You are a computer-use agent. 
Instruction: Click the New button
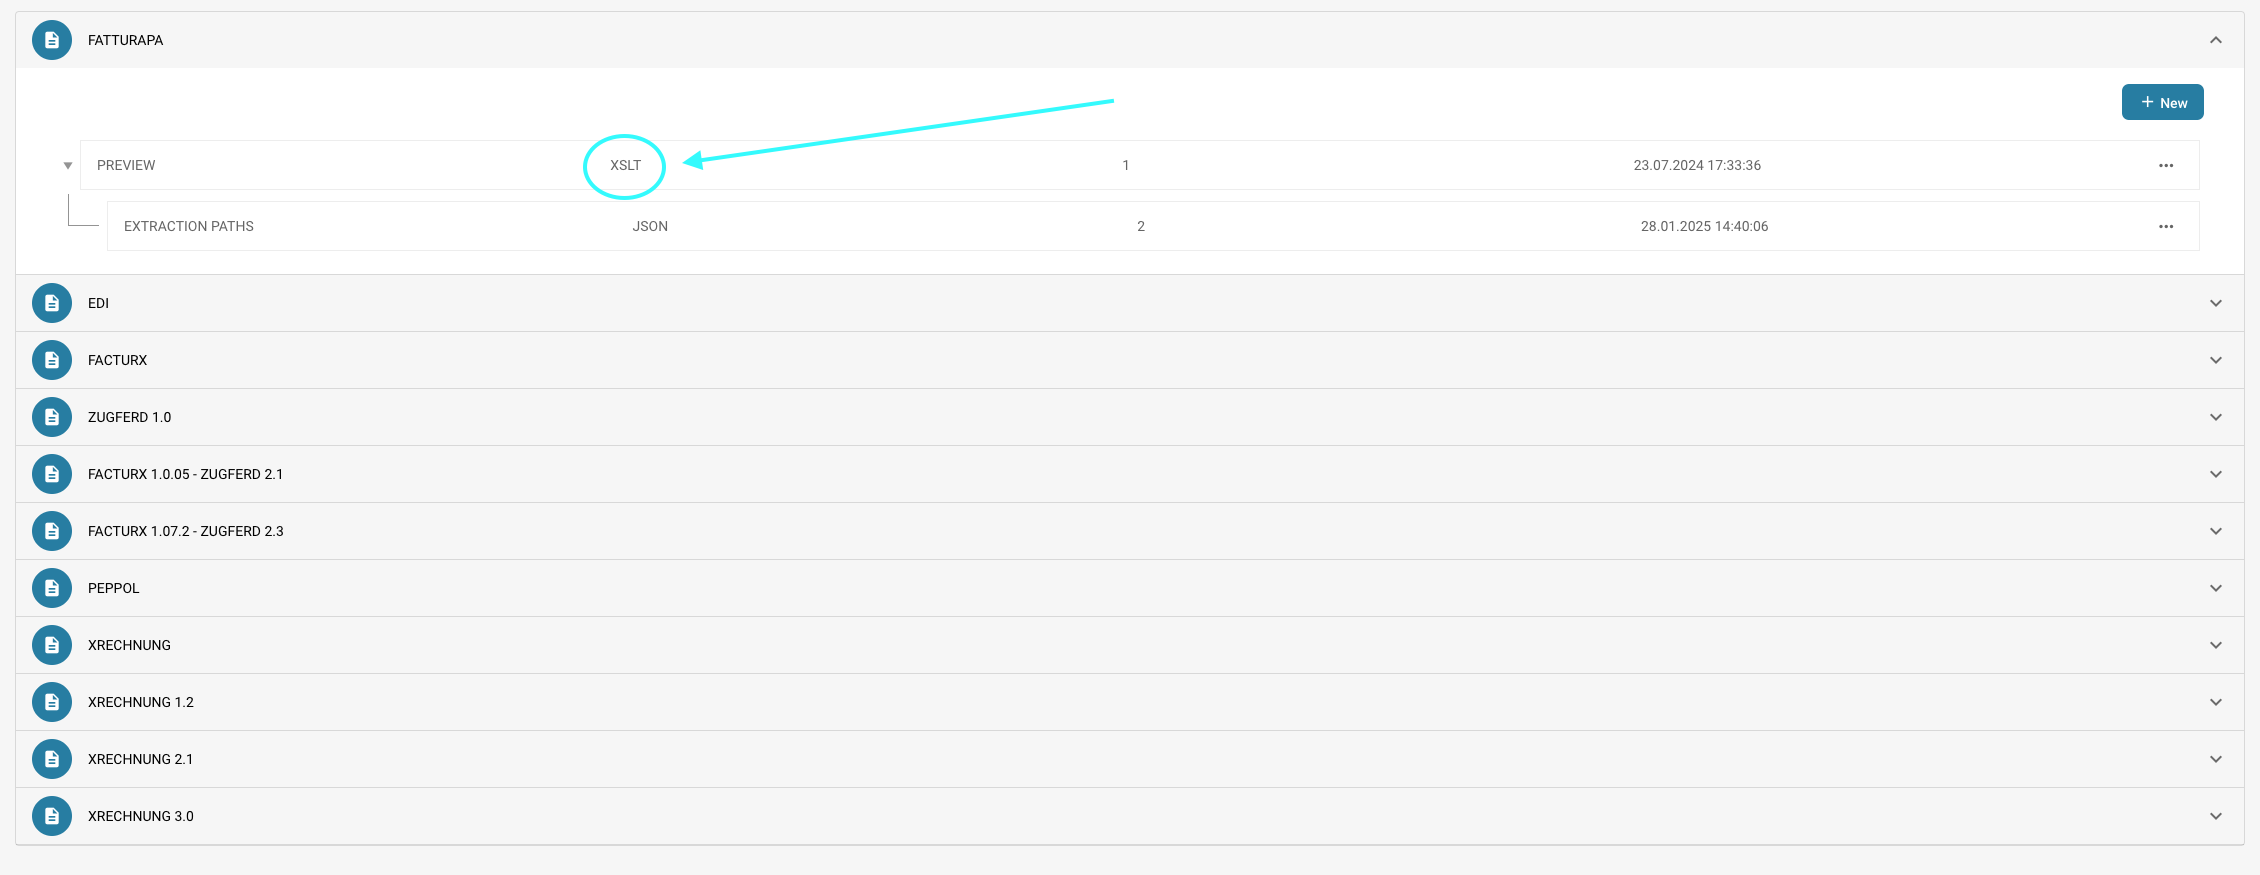tap(2162, 102)
